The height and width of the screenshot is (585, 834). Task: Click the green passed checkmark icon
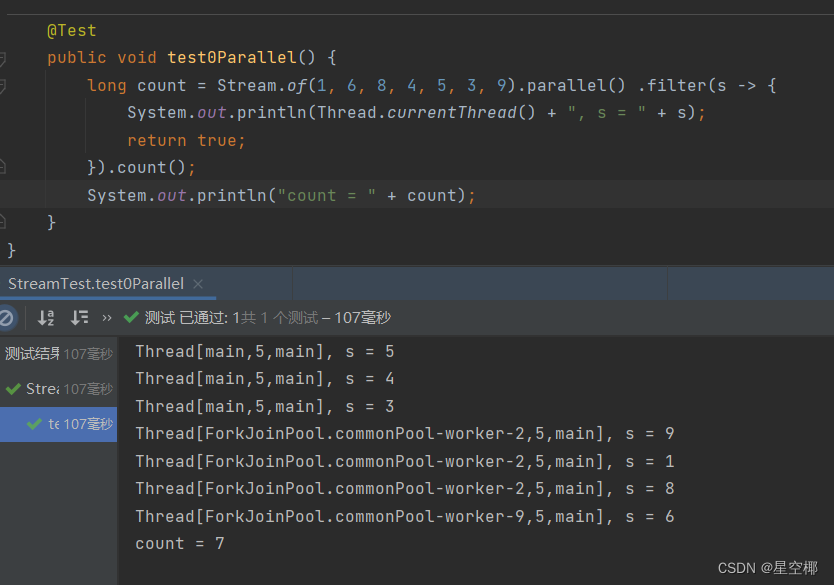click(130, 316)
